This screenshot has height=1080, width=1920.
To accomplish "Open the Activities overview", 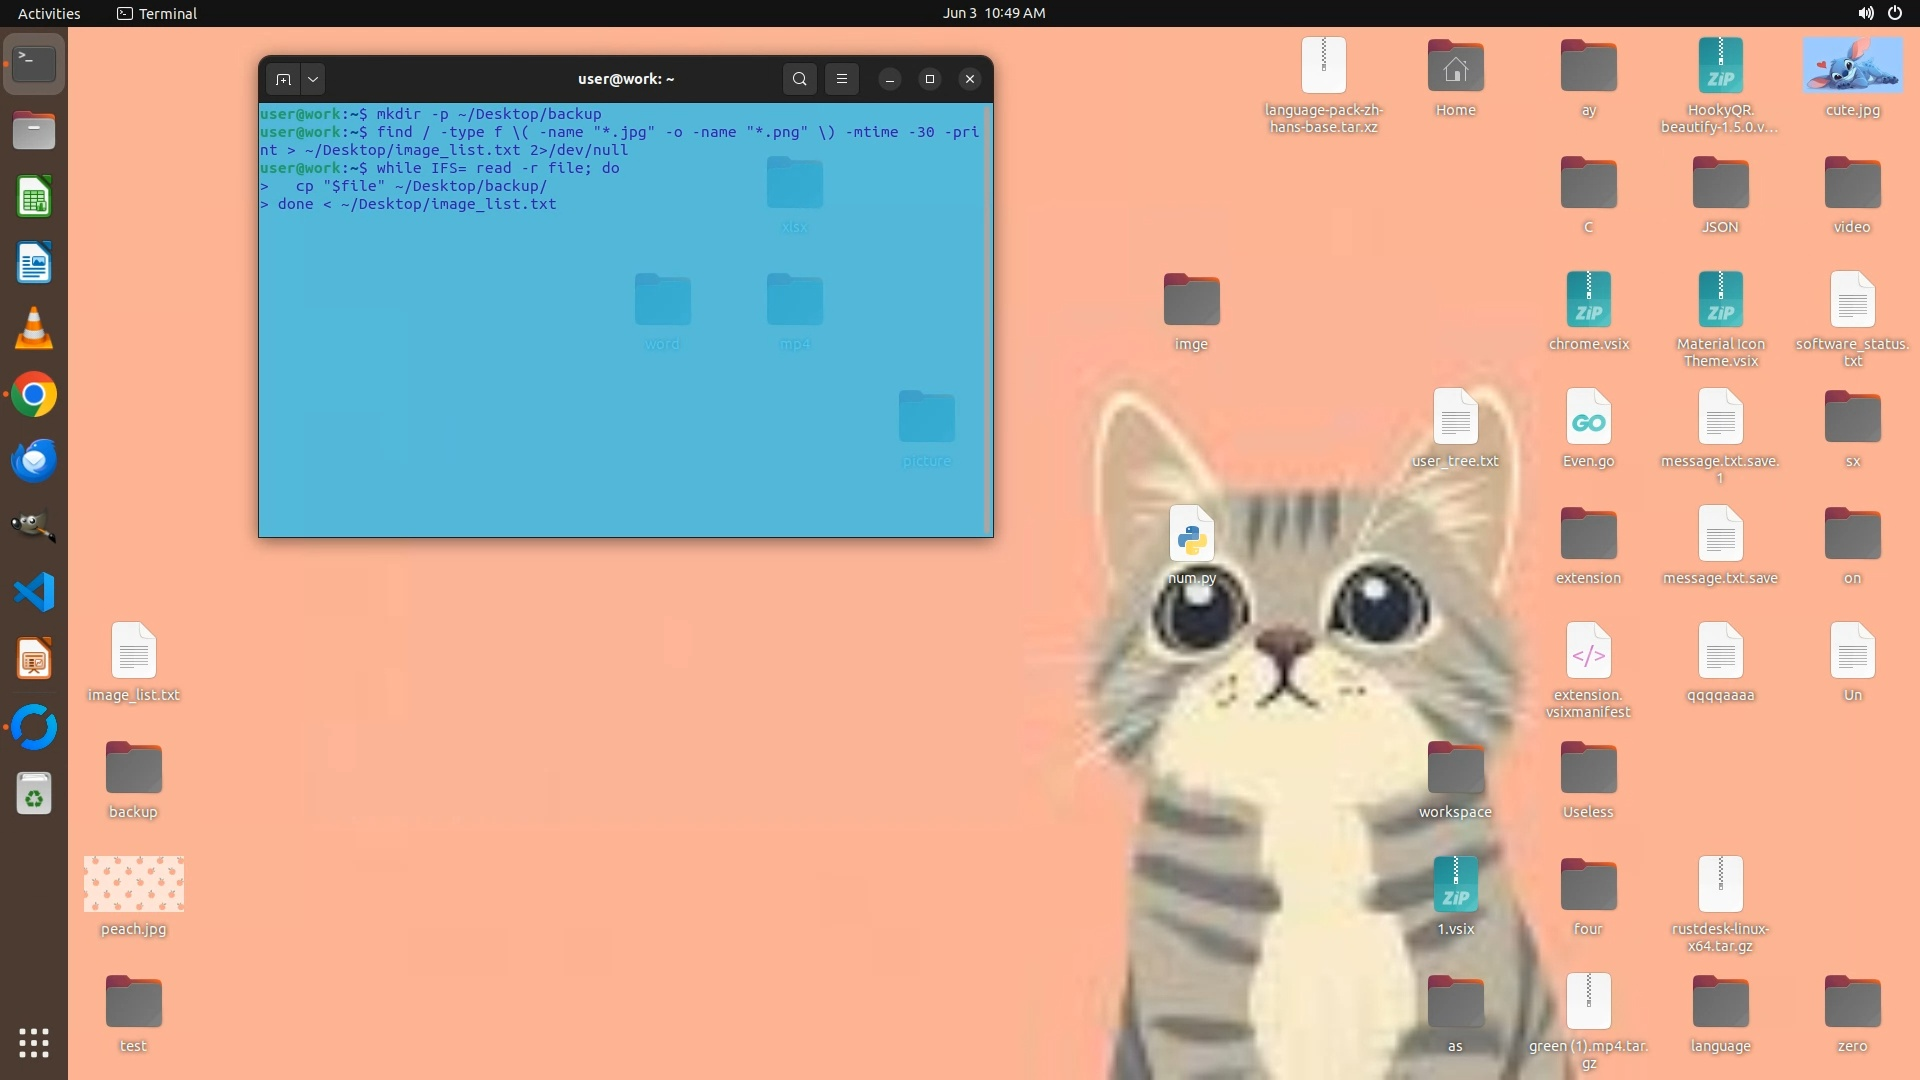I will [x=49, y=13].
